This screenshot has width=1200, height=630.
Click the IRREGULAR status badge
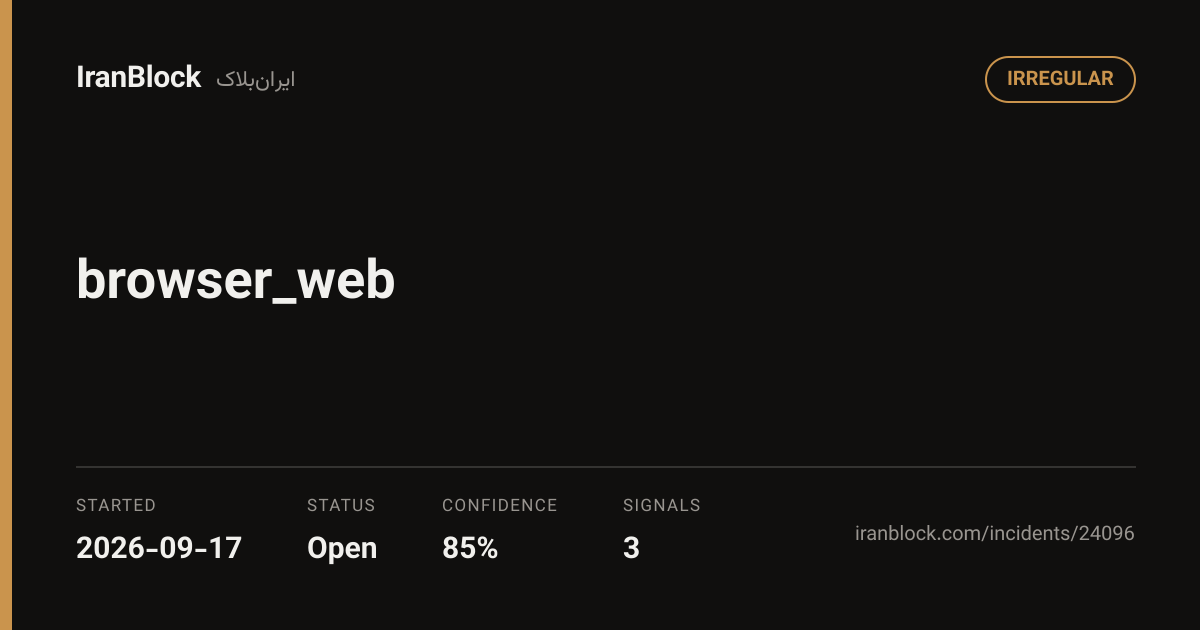pos(1060,79)
